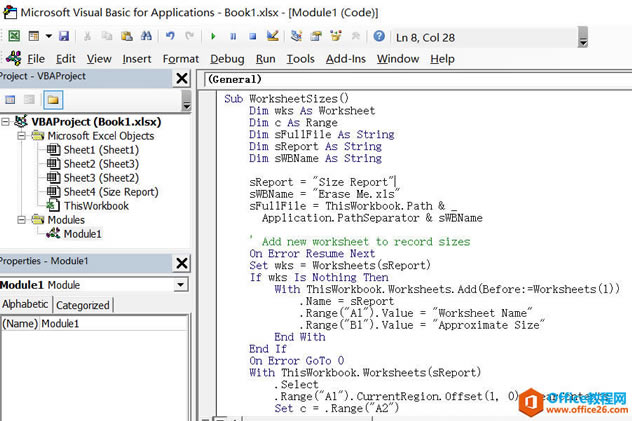632x421 pixels.
Task: Click the Copy toolbar icon
Action: pyautogui.click(x=107, y=36)
